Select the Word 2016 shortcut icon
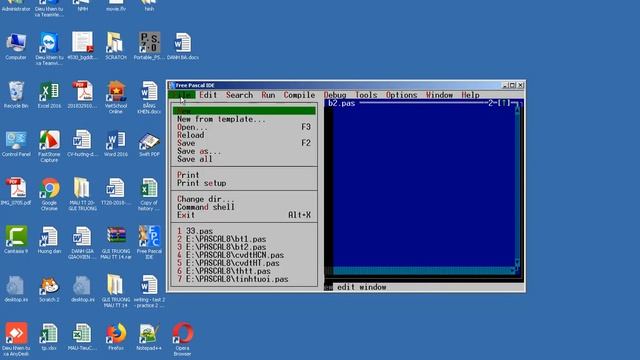 (x=116, y=144)
